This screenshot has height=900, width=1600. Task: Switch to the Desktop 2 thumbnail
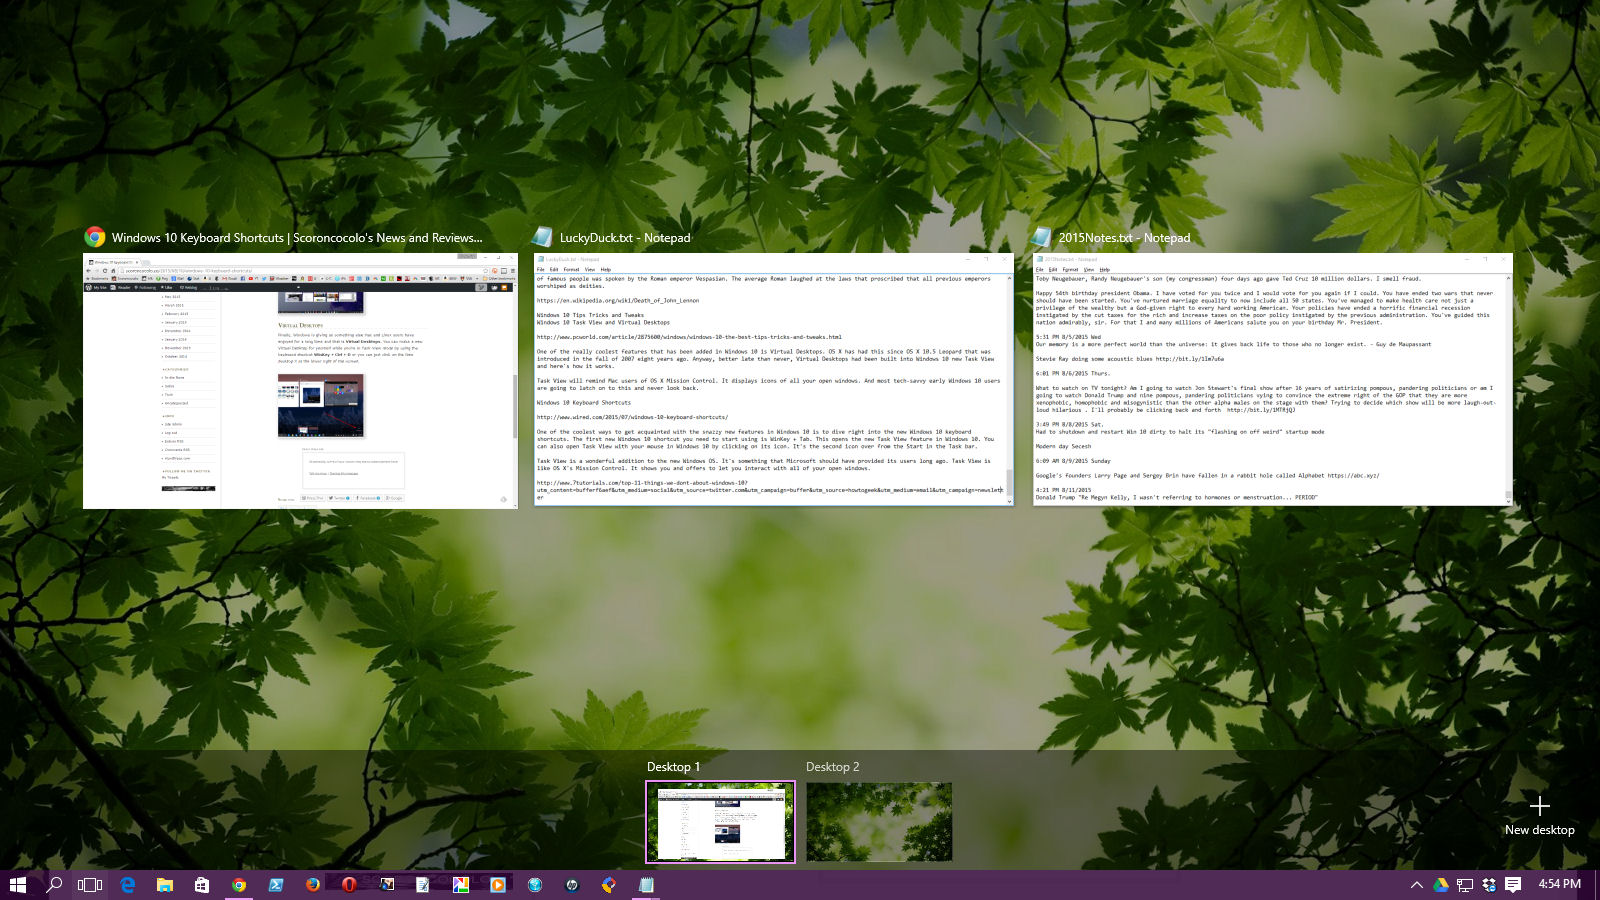(x=879, y=821)
